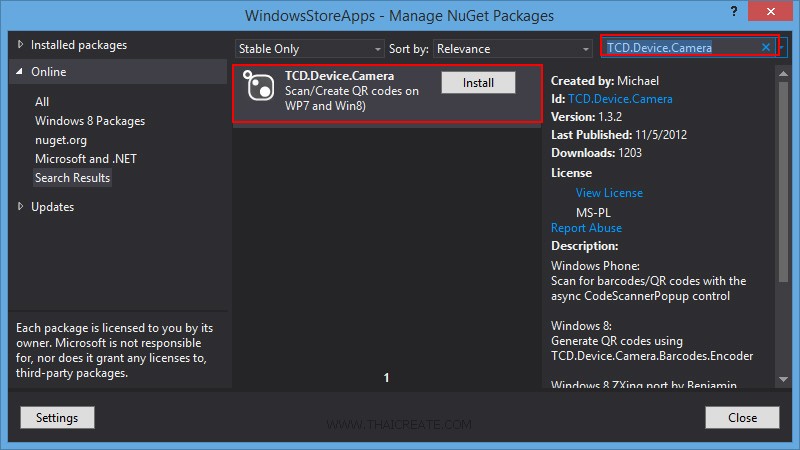Click the Description: heading
Image resolution: width=800 pixels, height=450 pixels.
[584, 246]
